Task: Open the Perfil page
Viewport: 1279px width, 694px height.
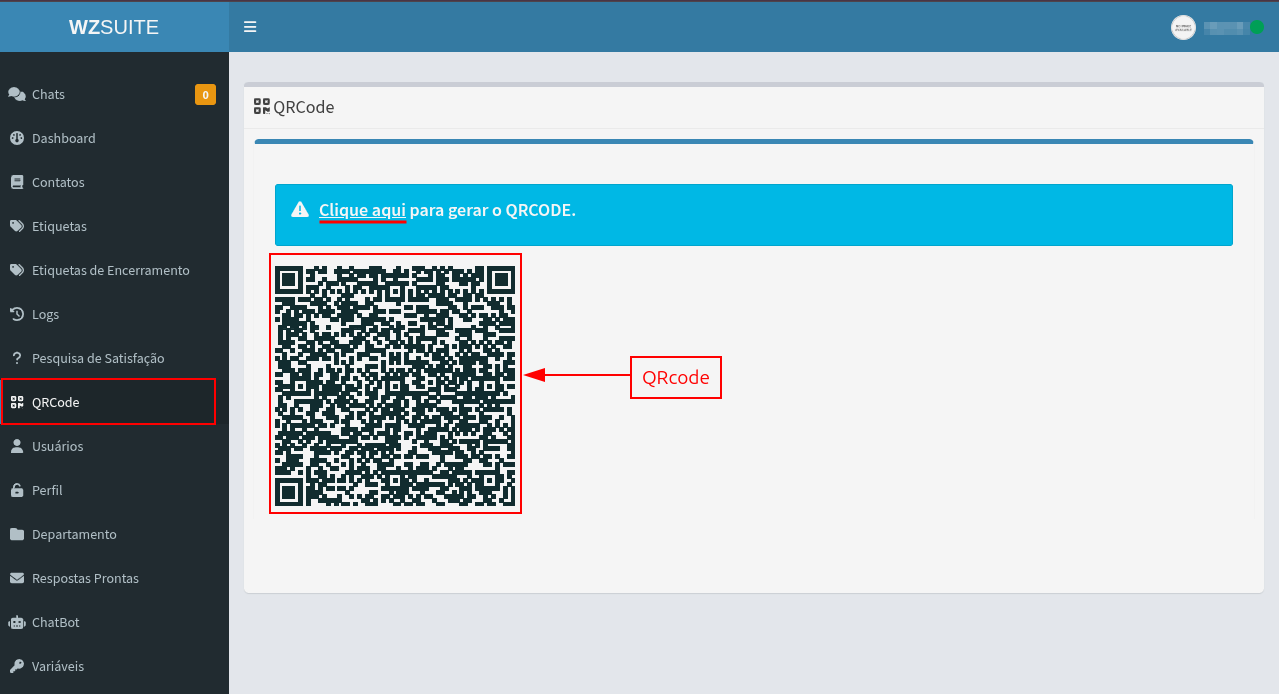Action: point(114,490)
